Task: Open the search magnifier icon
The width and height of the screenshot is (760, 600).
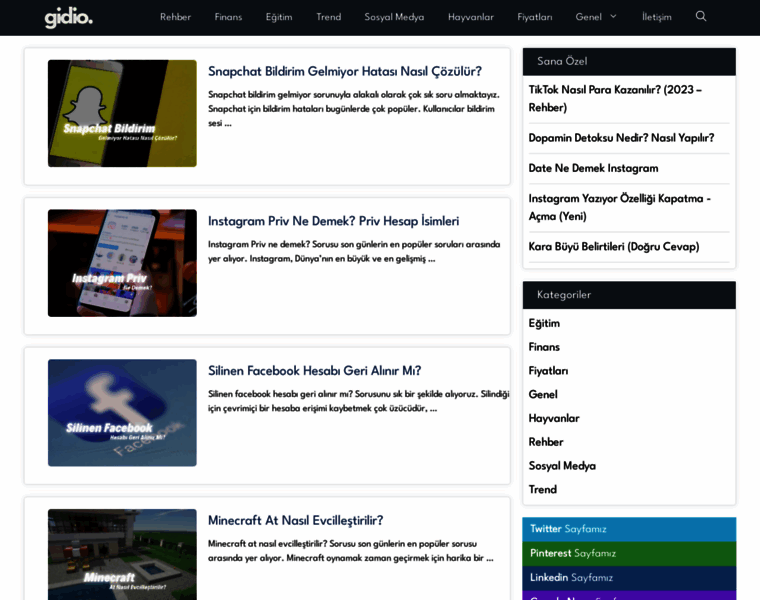Action: pos(700,16)
